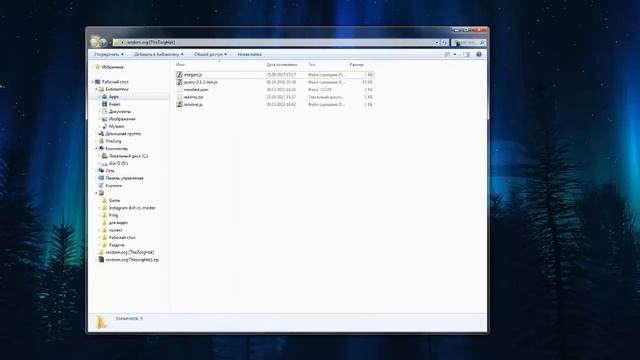Open the disc D (D:) drive icon
This screenshot has width=640, height=360.
tap(104, 163)
